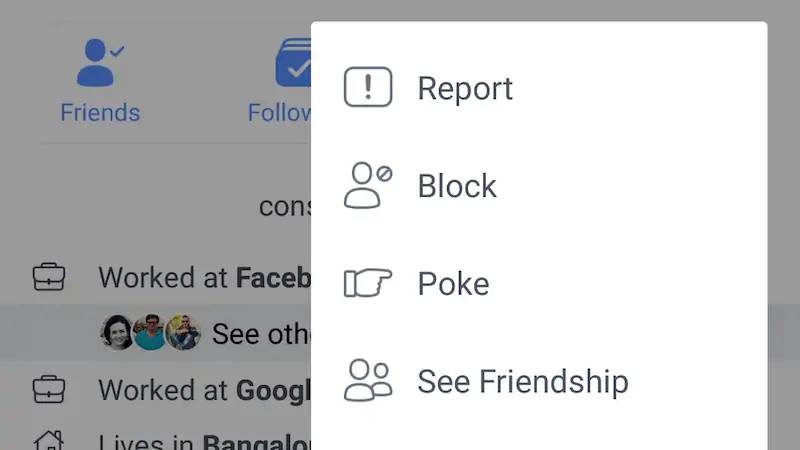Viewport: 800px width, 450px height.
Task: Click the Block person icon
Action: pos(367,185)
